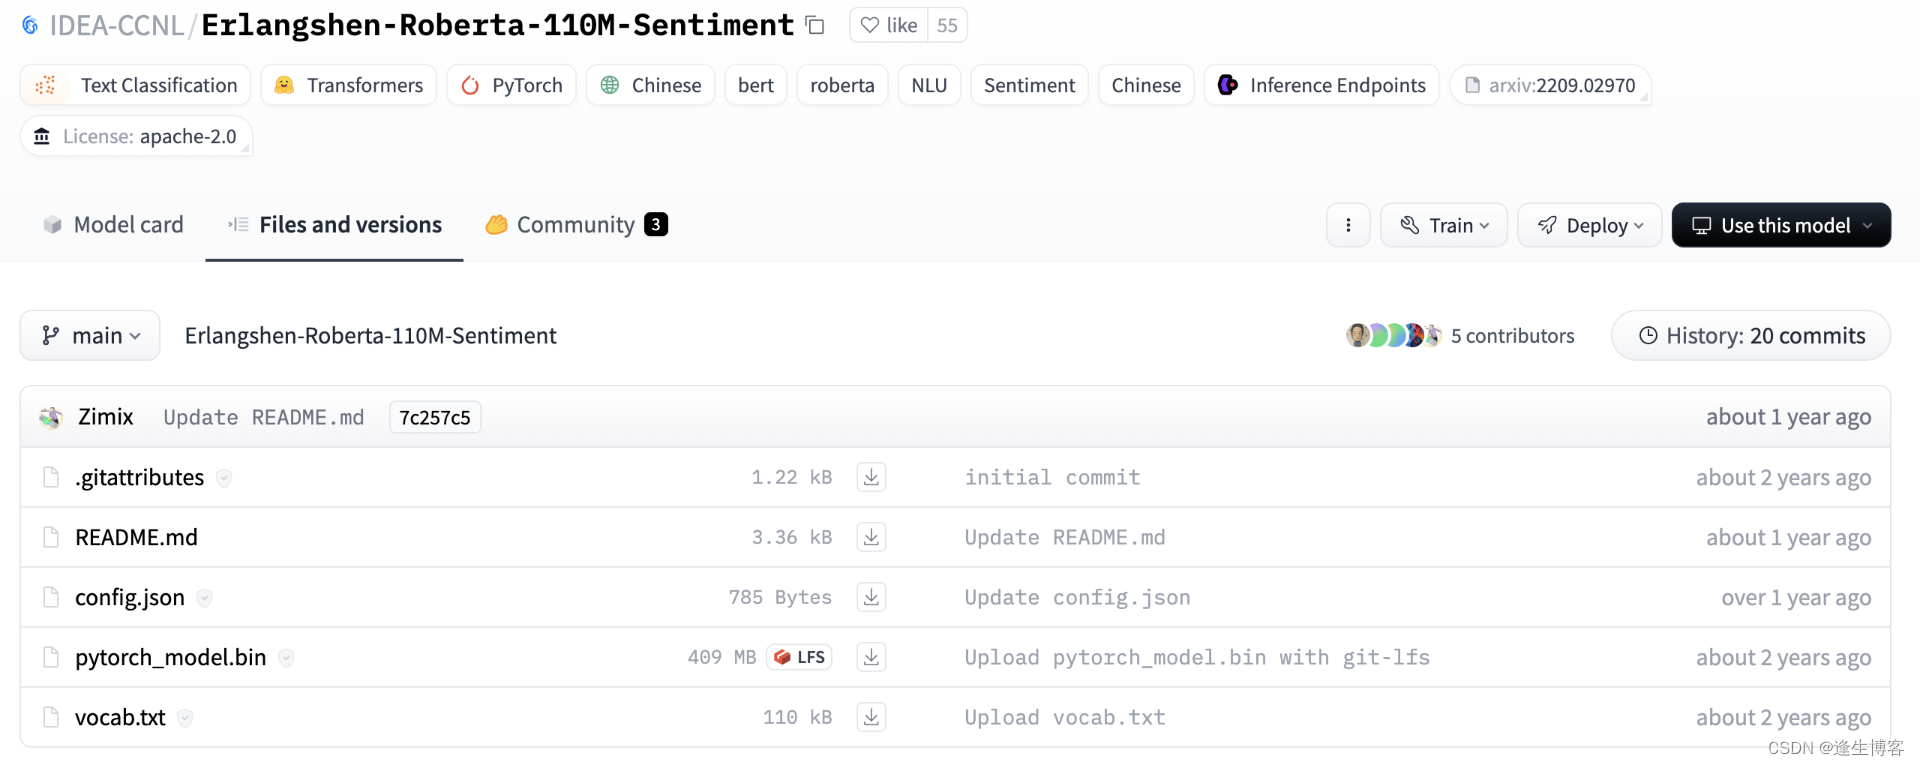Screen dimensions: 1920x766
Task: Copy the model name to clipboard
Action: (x=815, y=25)
